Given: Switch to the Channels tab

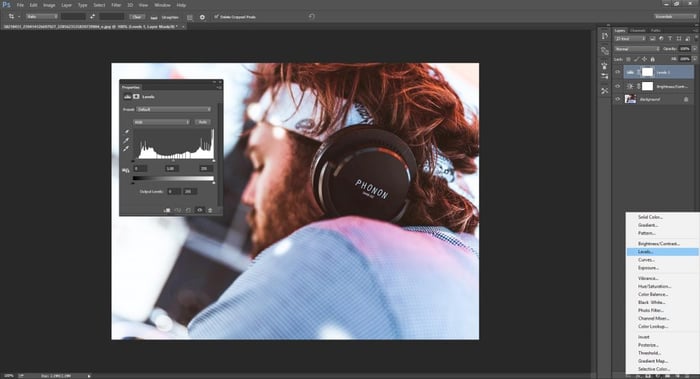Looking at the screenshot, I should click(638, 30).
